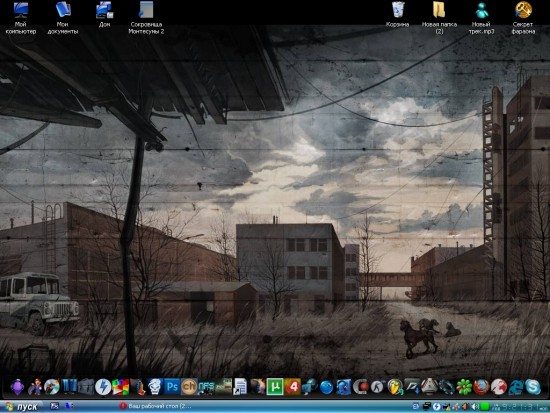Launch Counter-Strike from the dock
Viewport: 550px width, 413px height.
378,387
